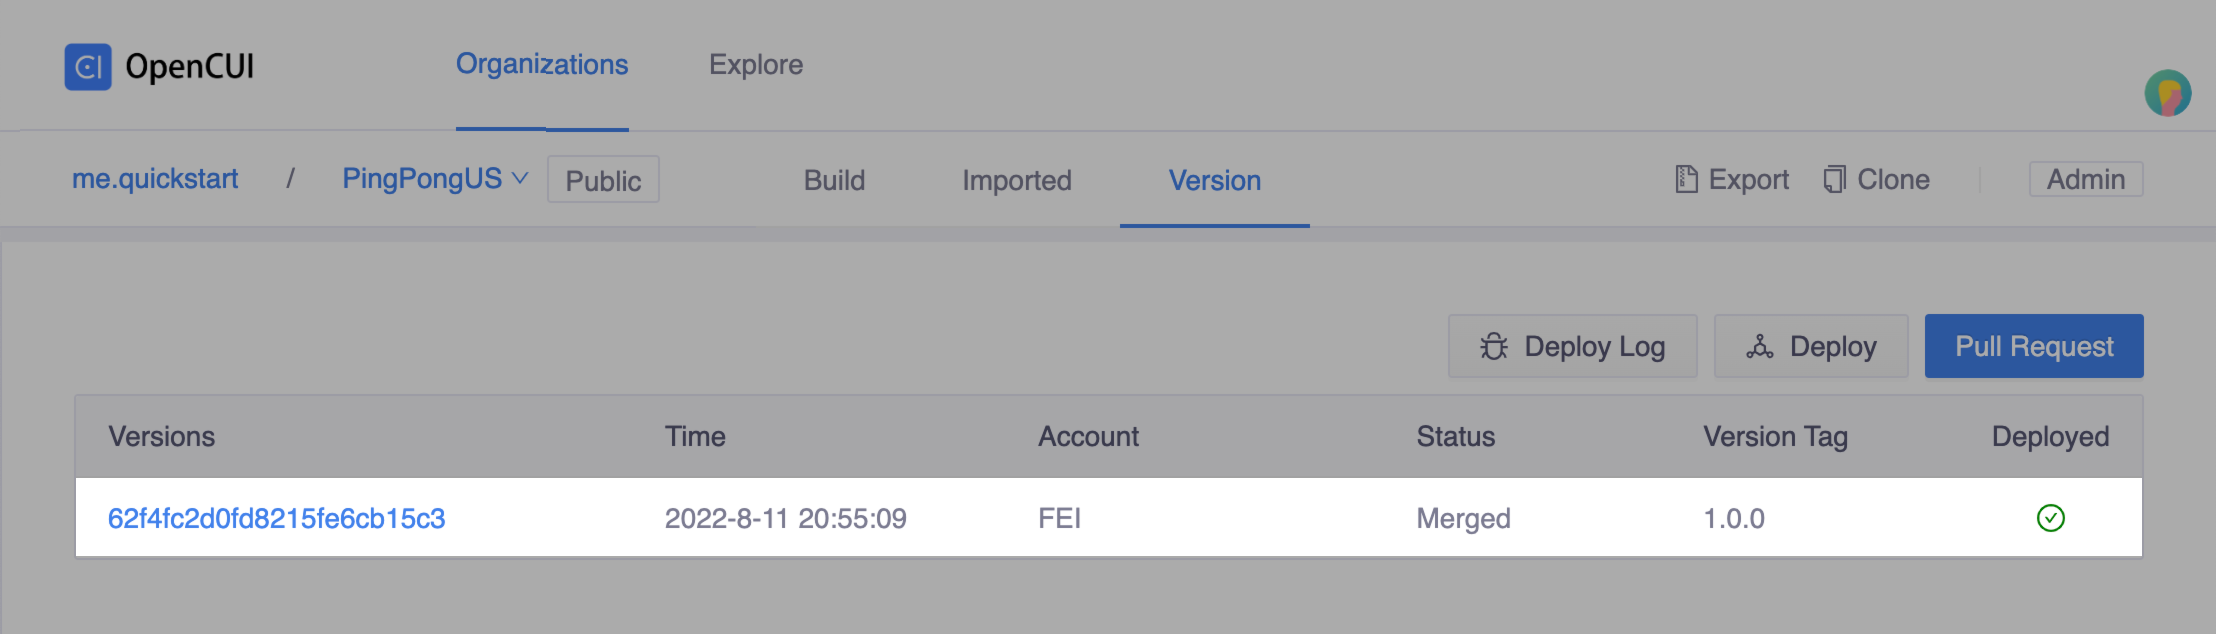Screen dimensions: 2216x634
Task: Open the Admin settings
Action: (x=2086, y=178)
